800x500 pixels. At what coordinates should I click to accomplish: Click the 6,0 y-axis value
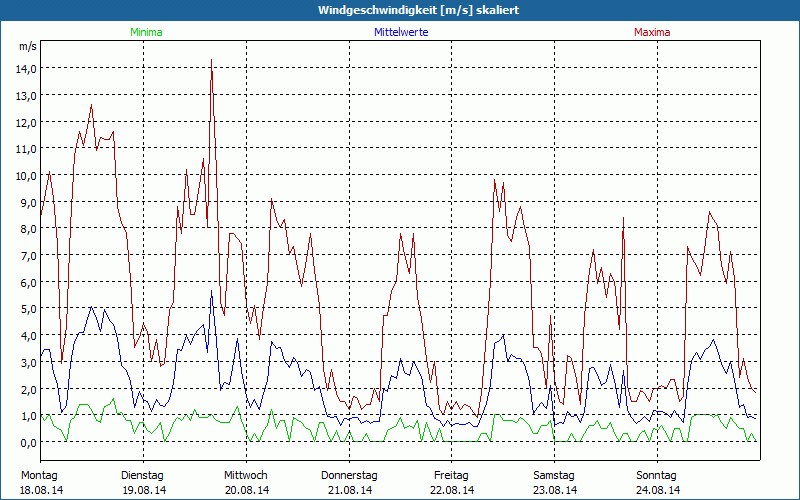point(29,282)
